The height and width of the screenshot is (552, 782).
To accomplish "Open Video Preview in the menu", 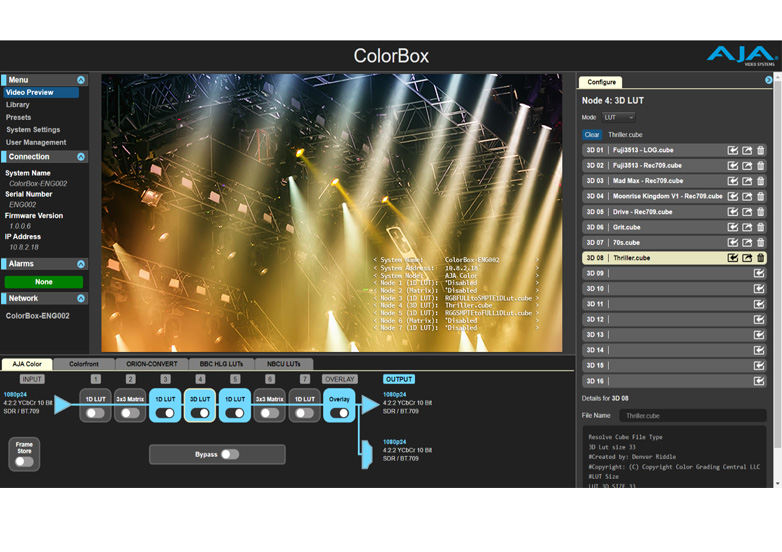I will click(41, 92).
